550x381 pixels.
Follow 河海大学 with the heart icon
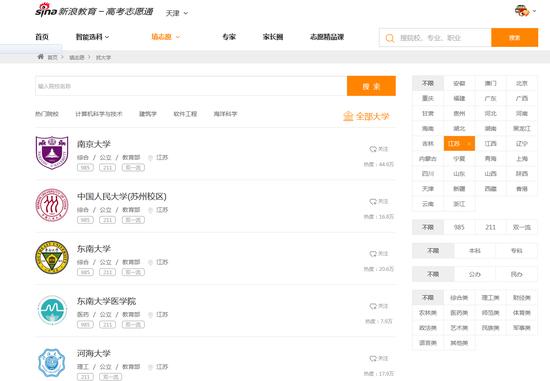(373, 359)
